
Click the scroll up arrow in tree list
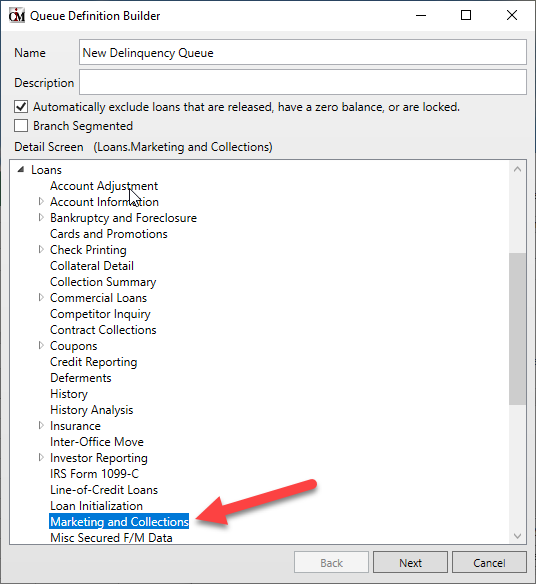pyautogui.click(x=517, y=169)
